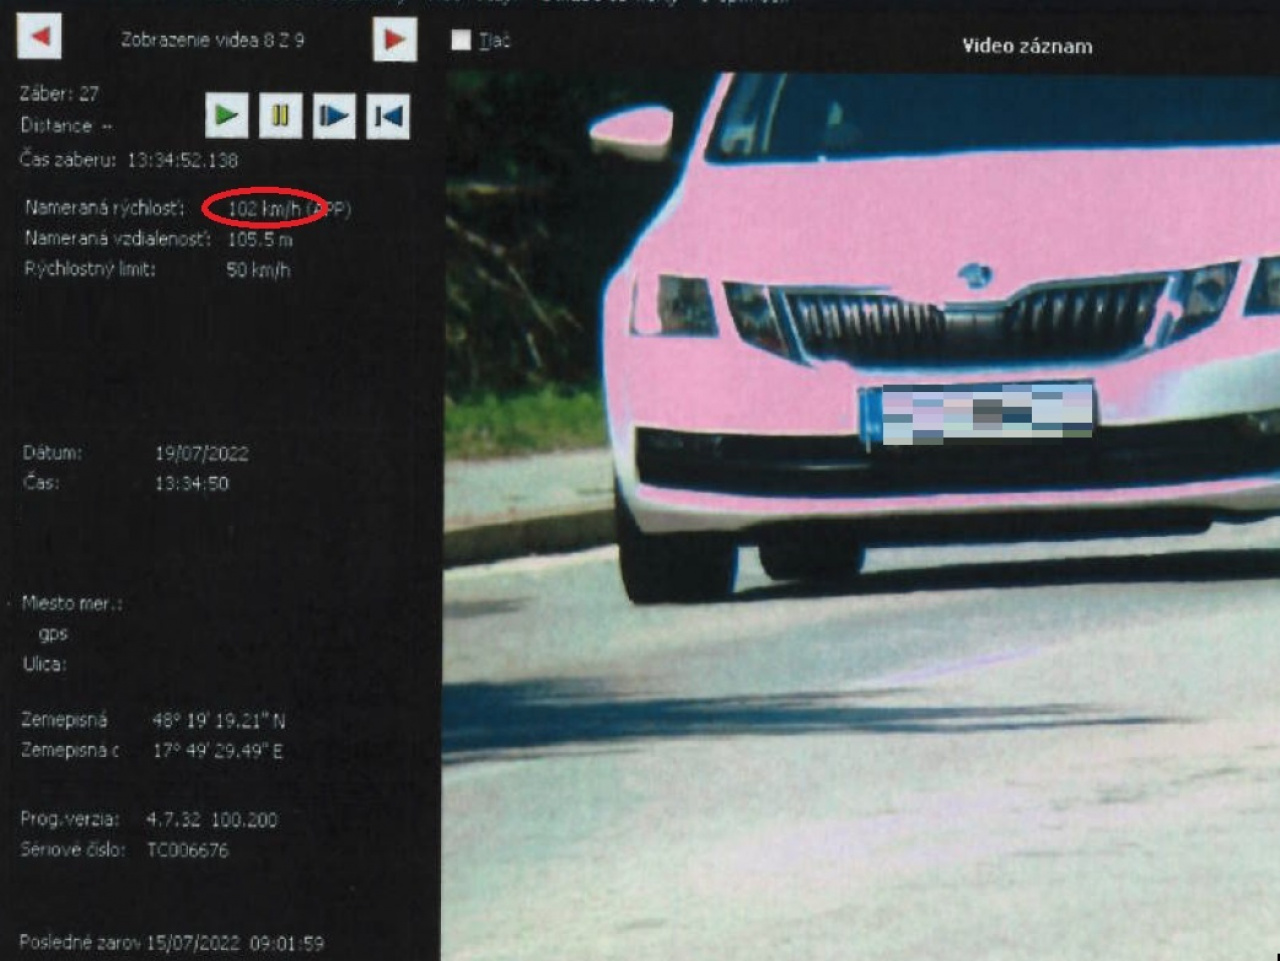Screen dimensions: 1280x961
Task: Go to next video with red right arrow
Action: coord(394,39)
